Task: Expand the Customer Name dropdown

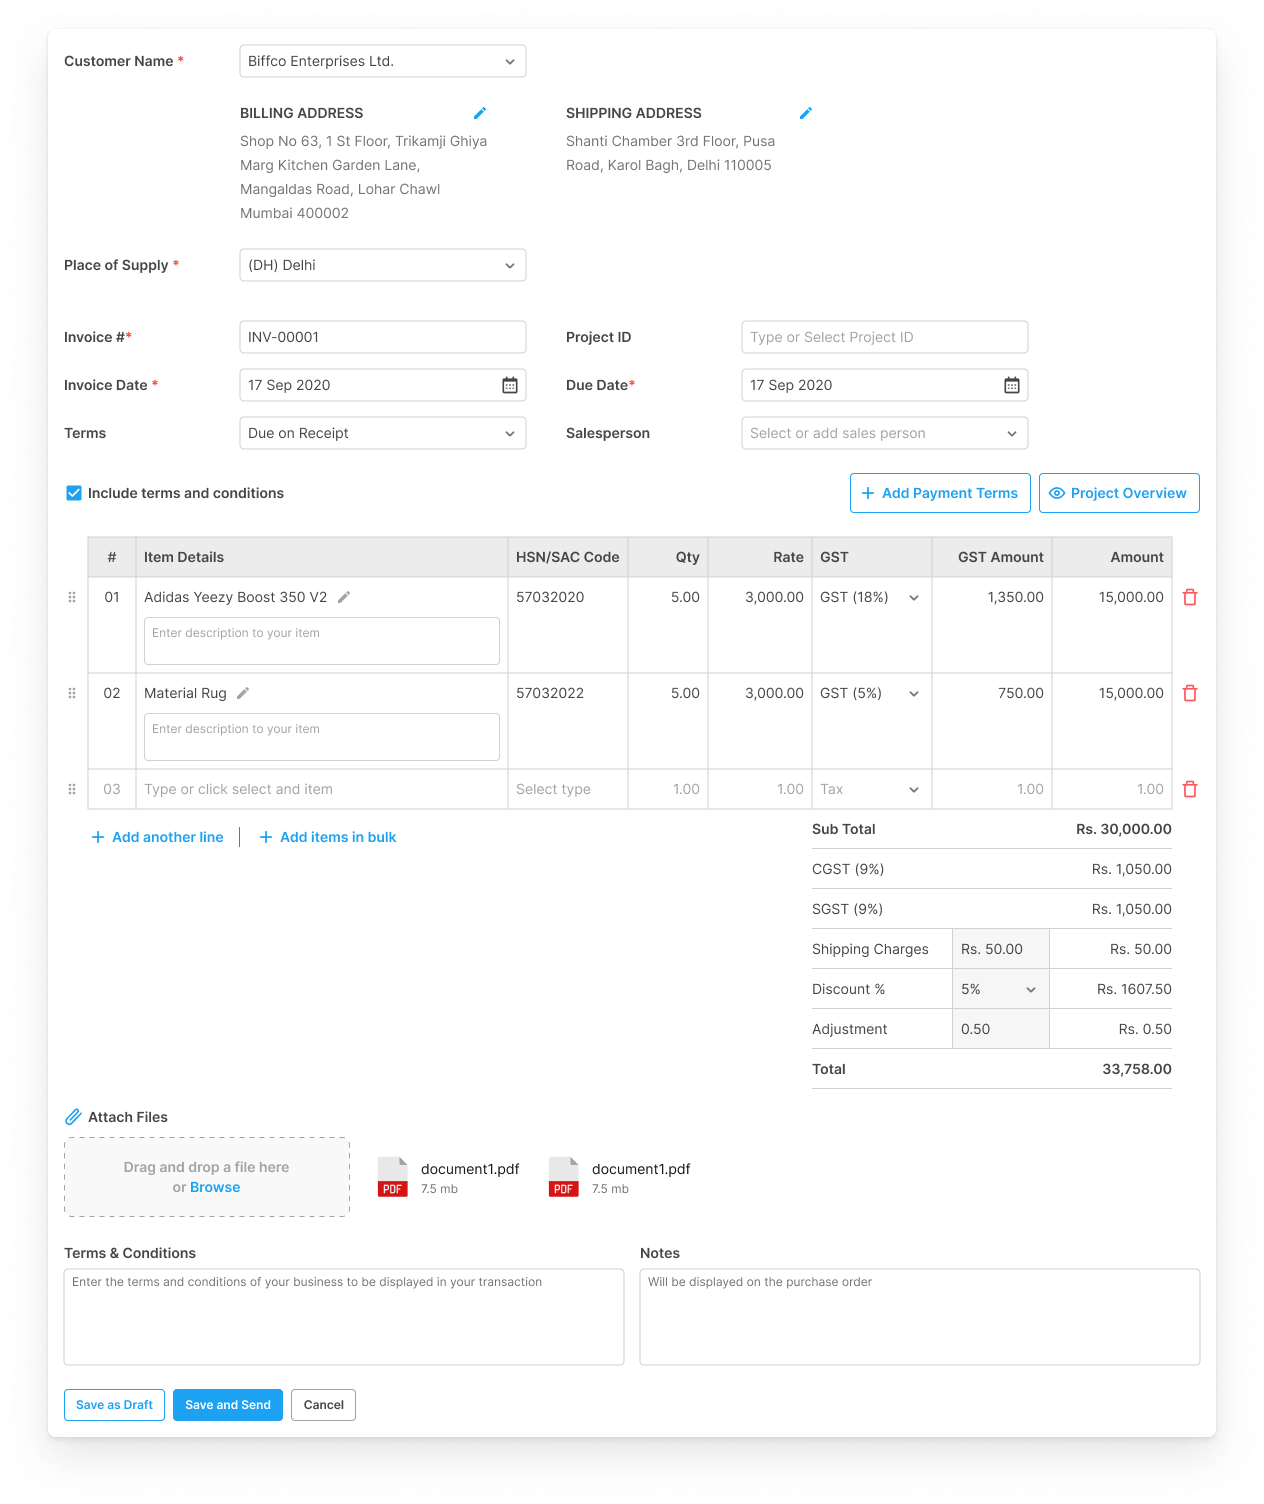Action: coord(383,61)
